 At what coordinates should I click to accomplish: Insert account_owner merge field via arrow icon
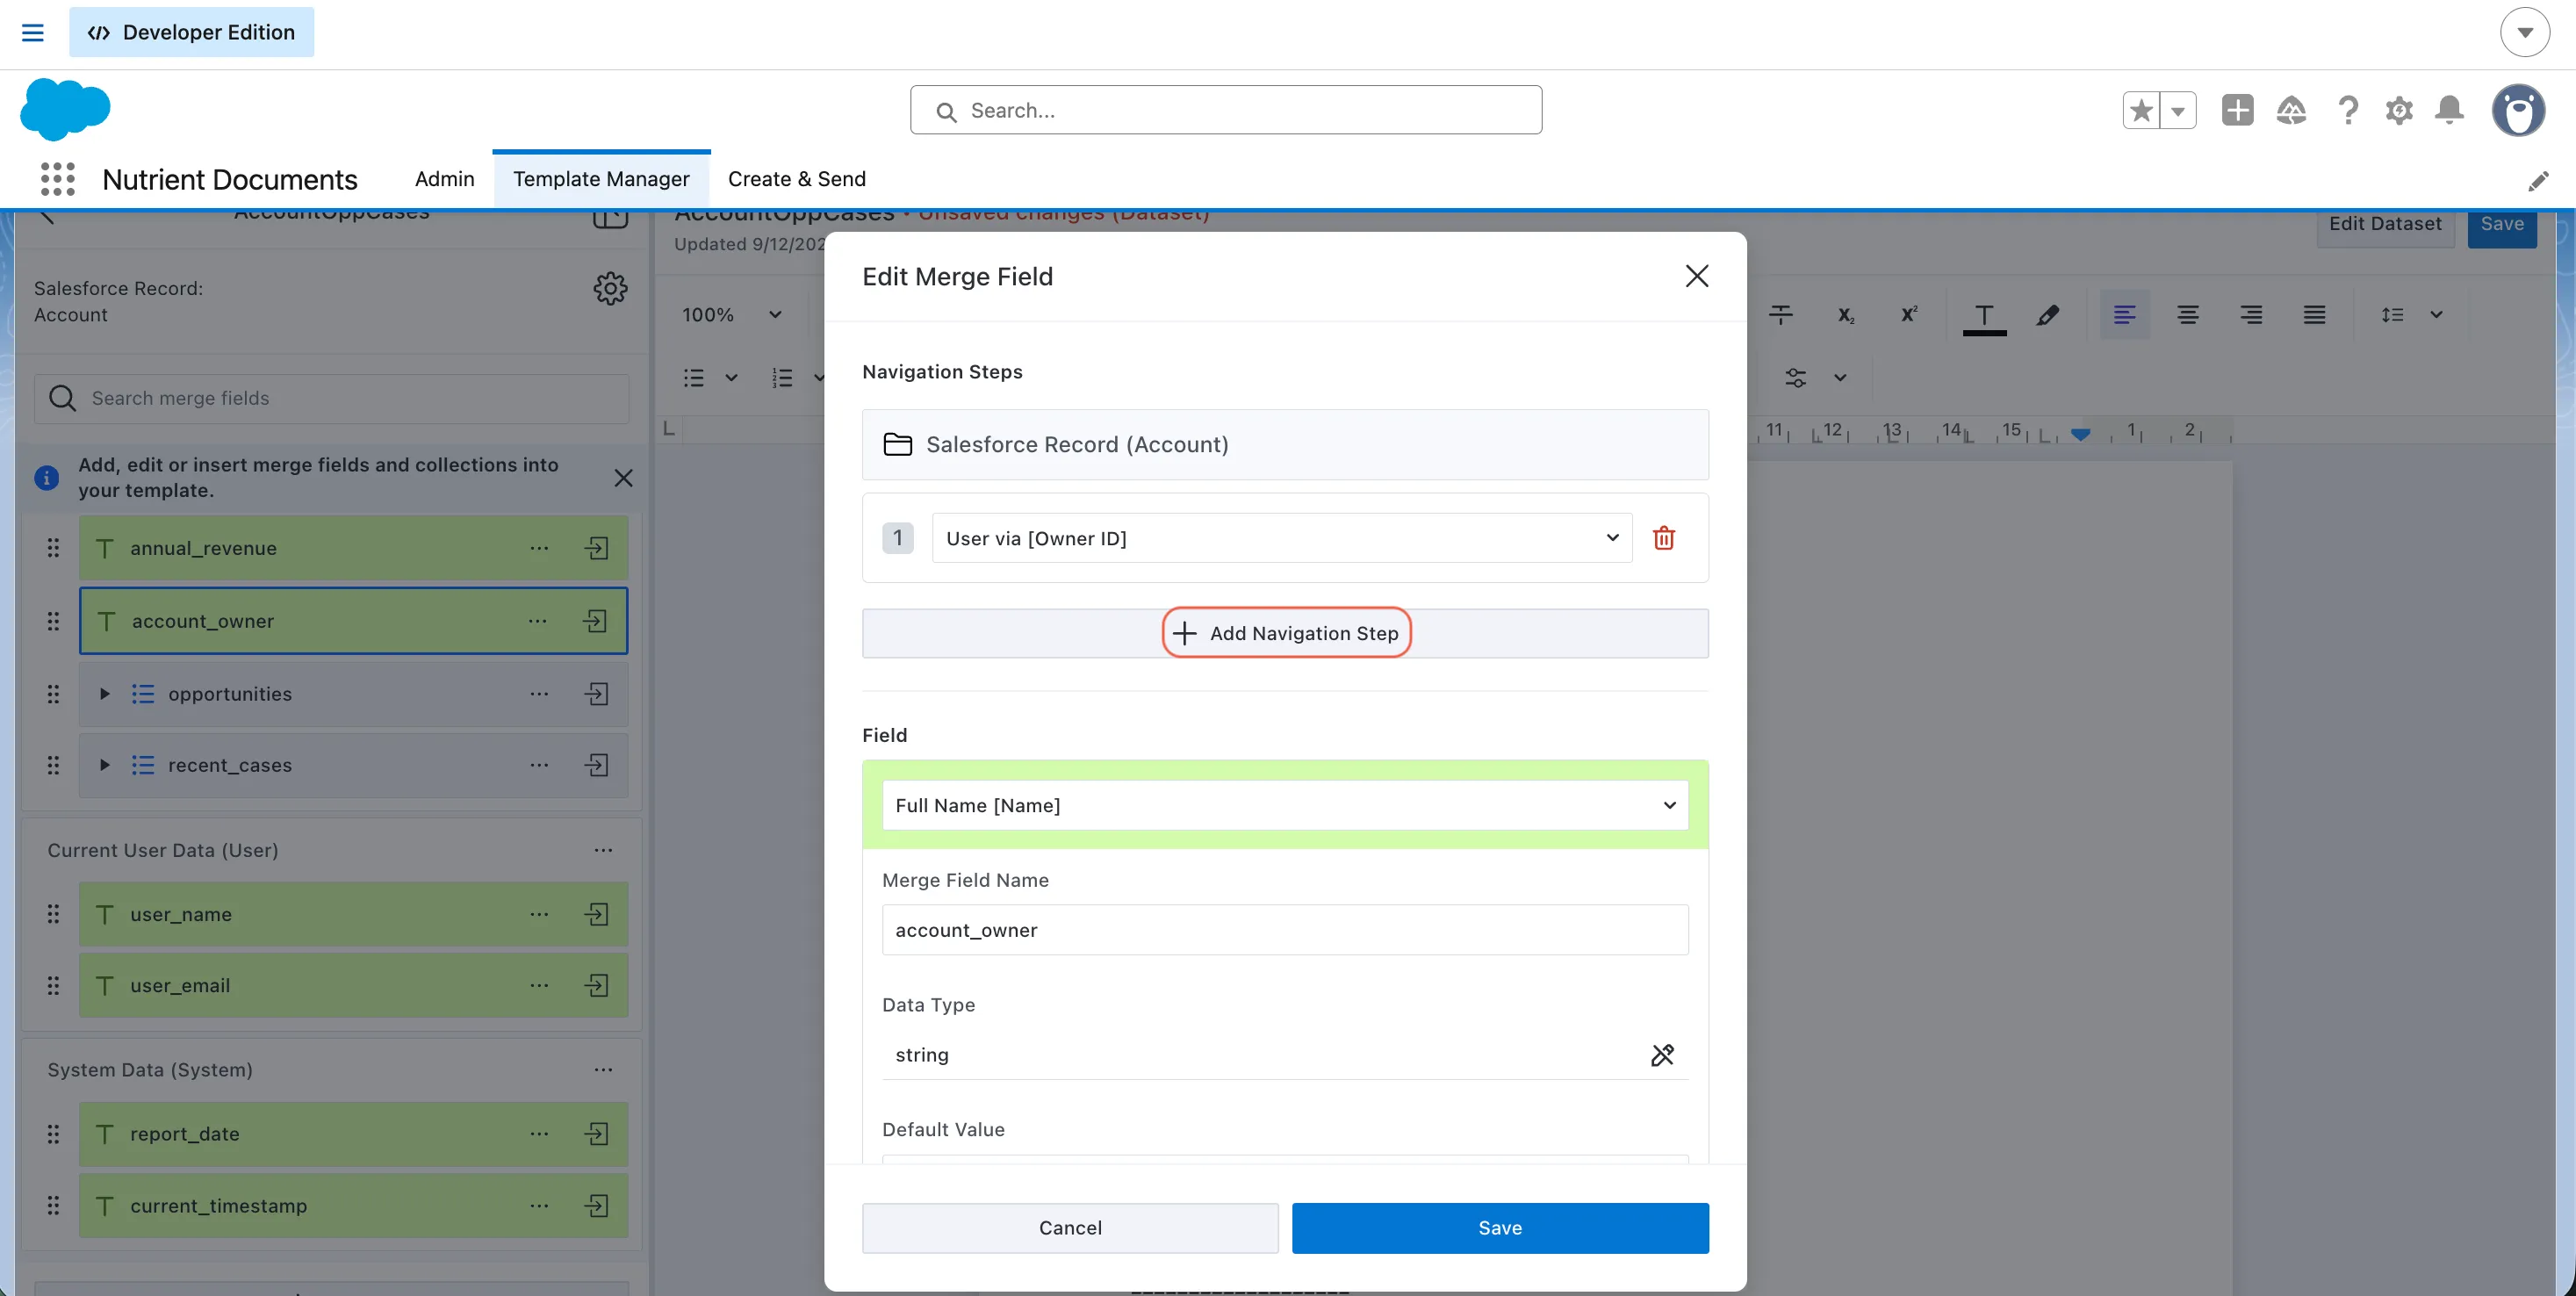(x=595, y=621)
